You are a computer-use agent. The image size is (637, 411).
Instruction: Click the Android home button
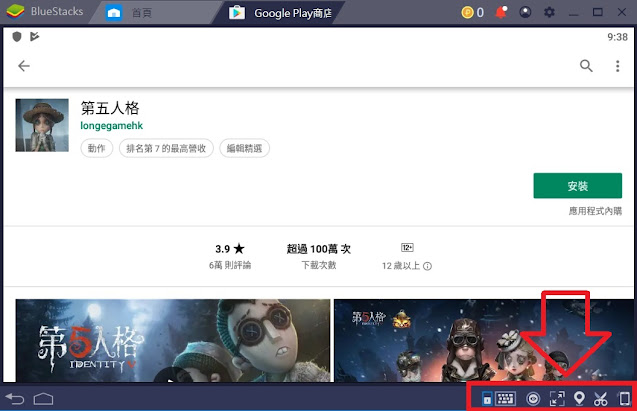[x=43, y=399]
